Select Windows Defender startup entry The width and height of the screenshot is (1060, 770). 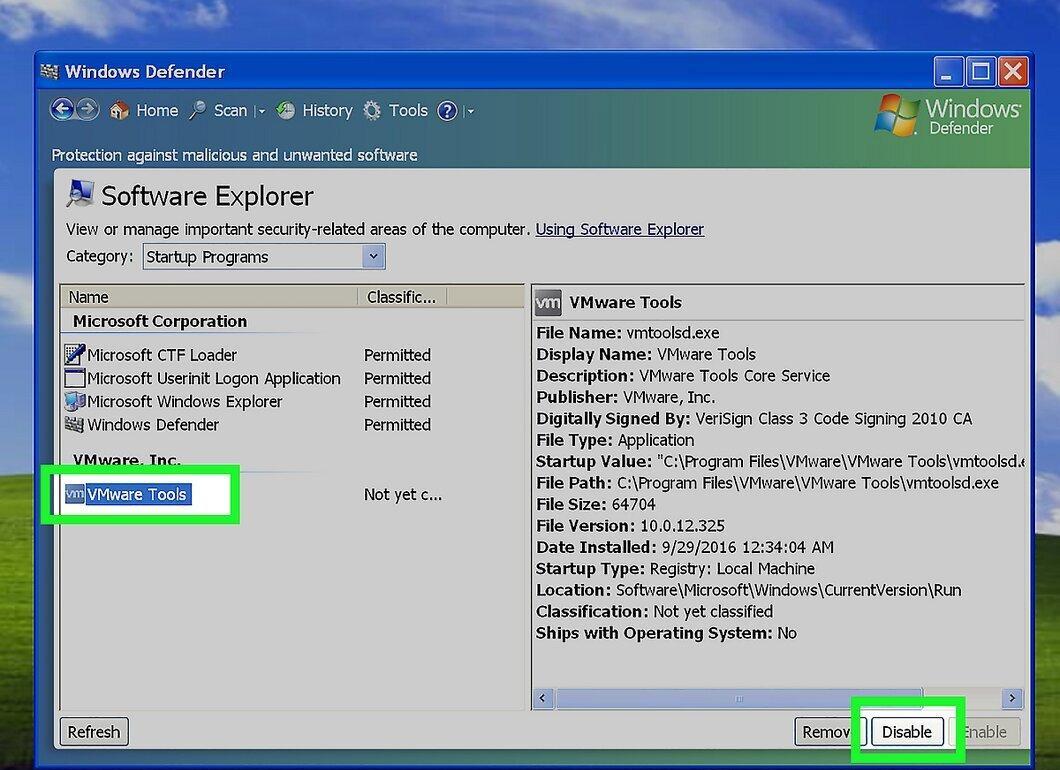(153, 425)
